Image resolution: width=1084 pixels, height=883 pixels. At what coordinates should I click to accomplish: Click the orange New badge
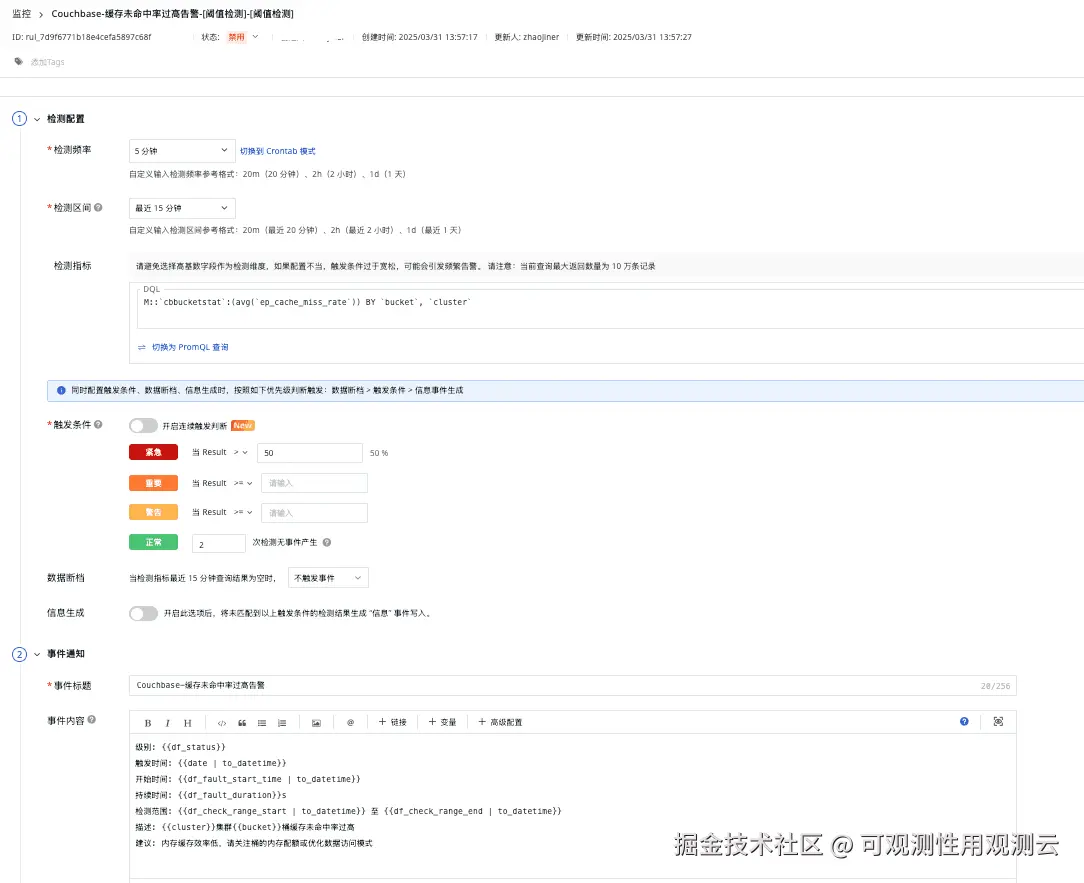click(x=243, y=425)
